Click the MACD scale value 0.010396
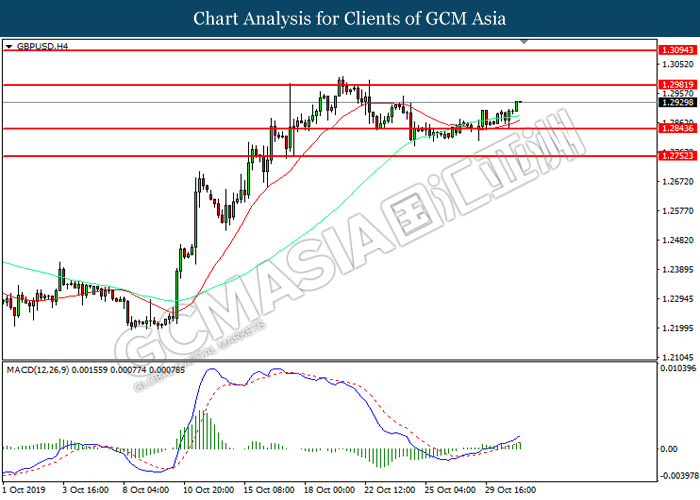 coord(678,368)
